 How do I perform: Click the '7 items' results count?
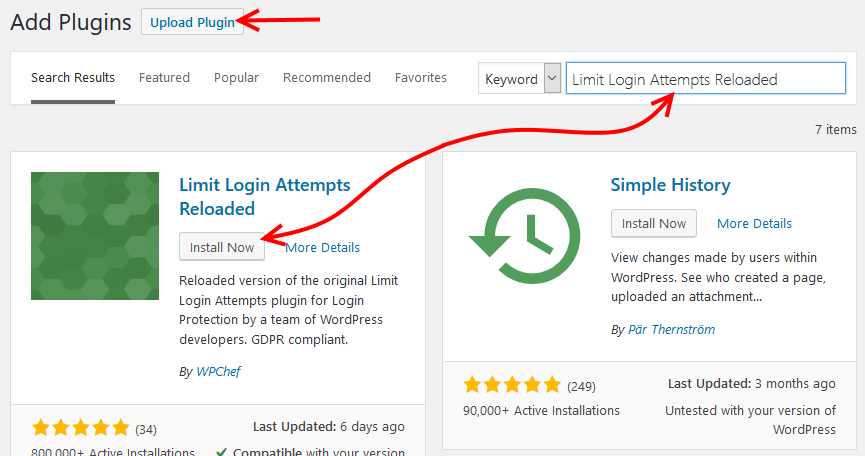835,130
